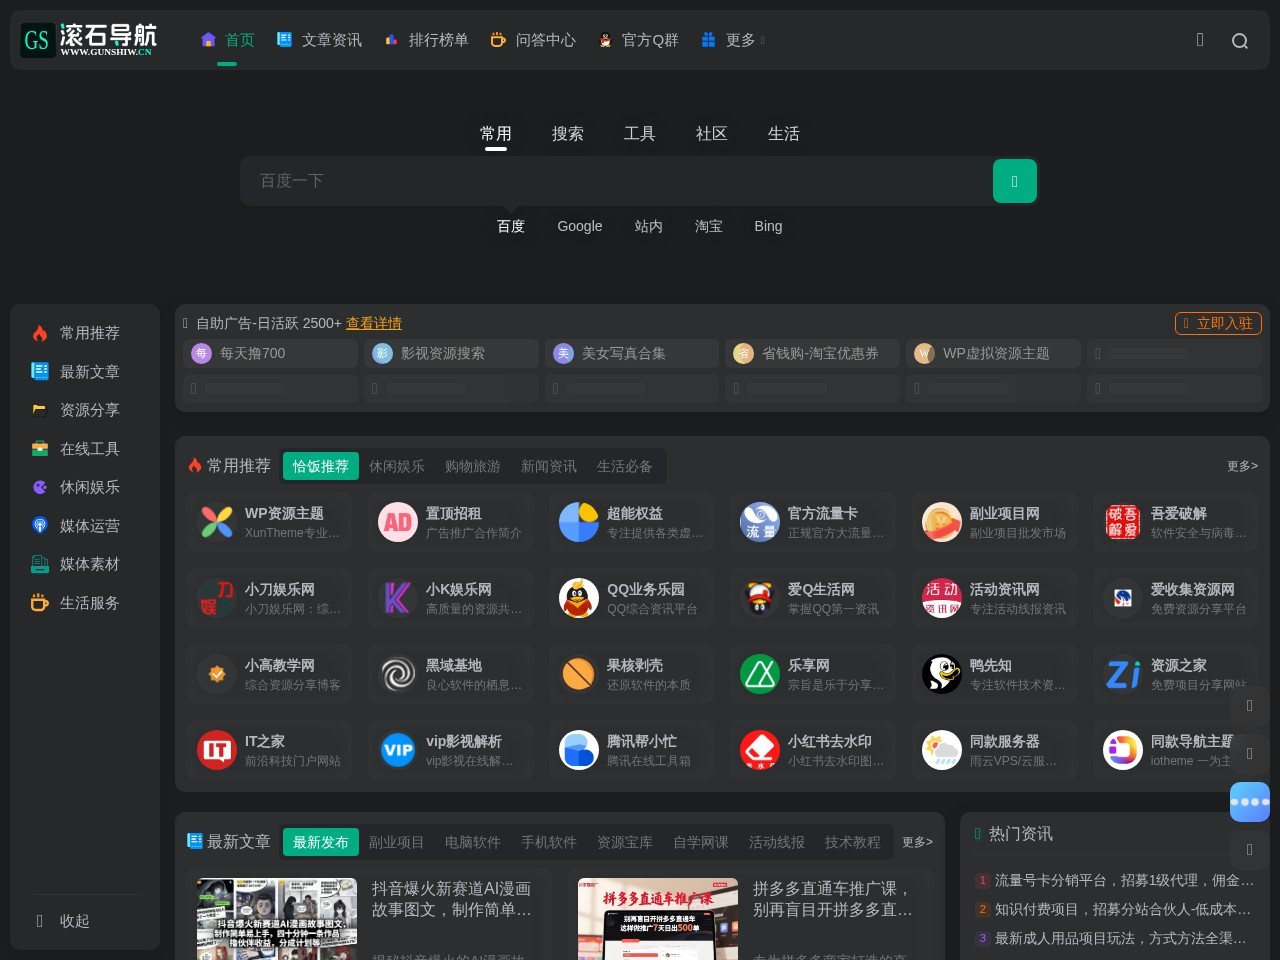Visit the 吾爱破解 site card
Viewport: 1280px width, 960px height.
coord(1175,522)
